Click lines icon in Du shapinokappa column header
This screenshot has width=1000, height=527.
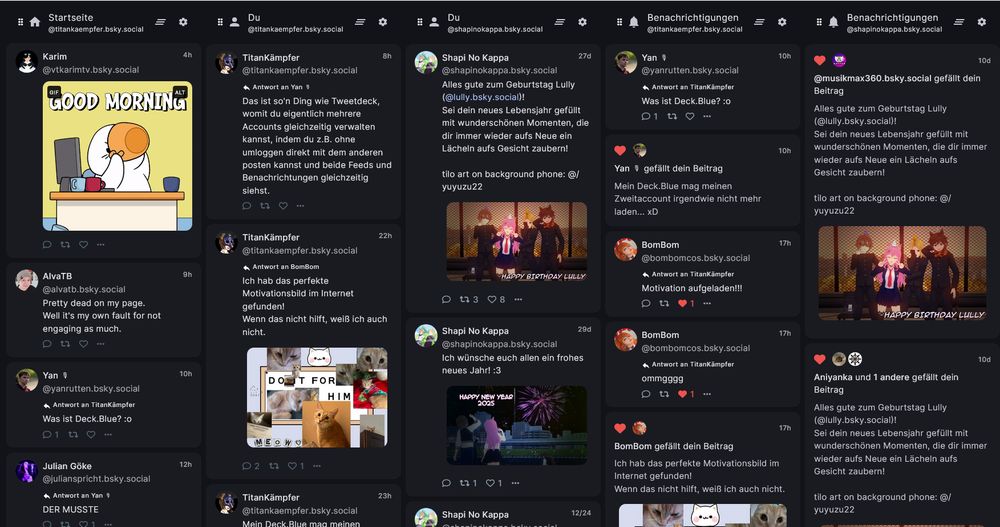(559, 22)
